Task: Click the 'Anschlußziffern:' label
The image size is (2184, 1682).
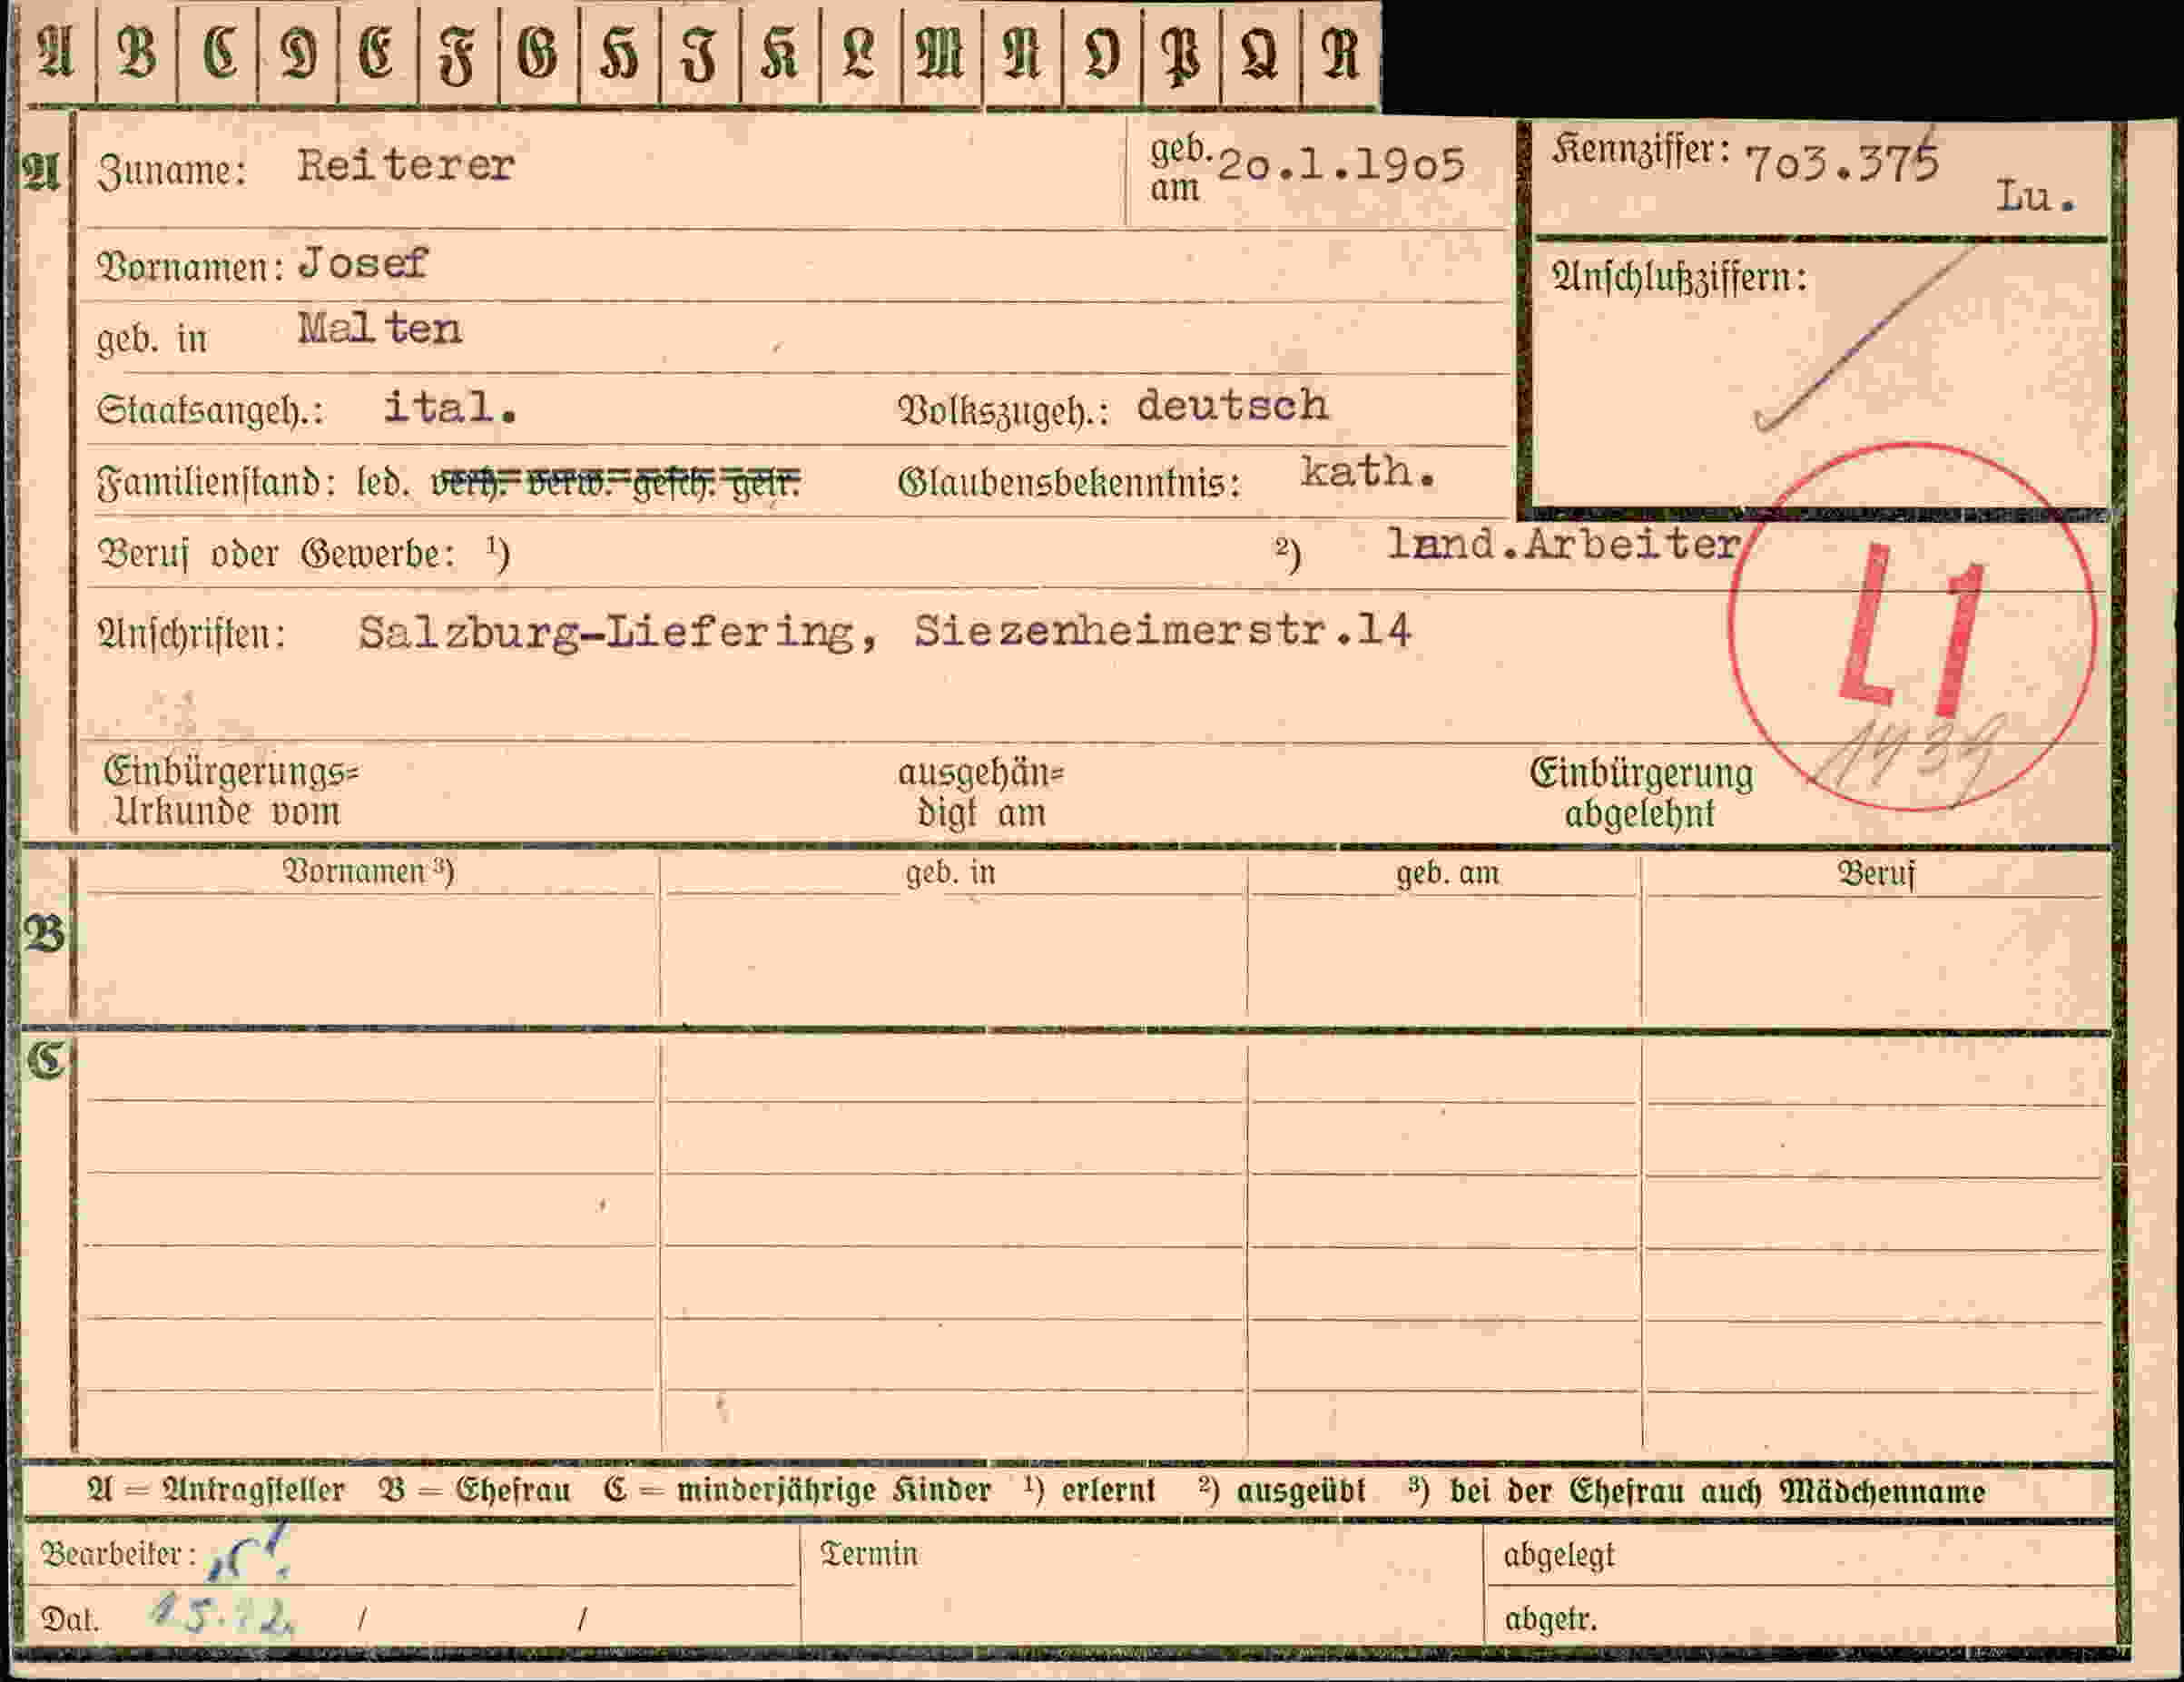Action: [x=1680, y=277]
